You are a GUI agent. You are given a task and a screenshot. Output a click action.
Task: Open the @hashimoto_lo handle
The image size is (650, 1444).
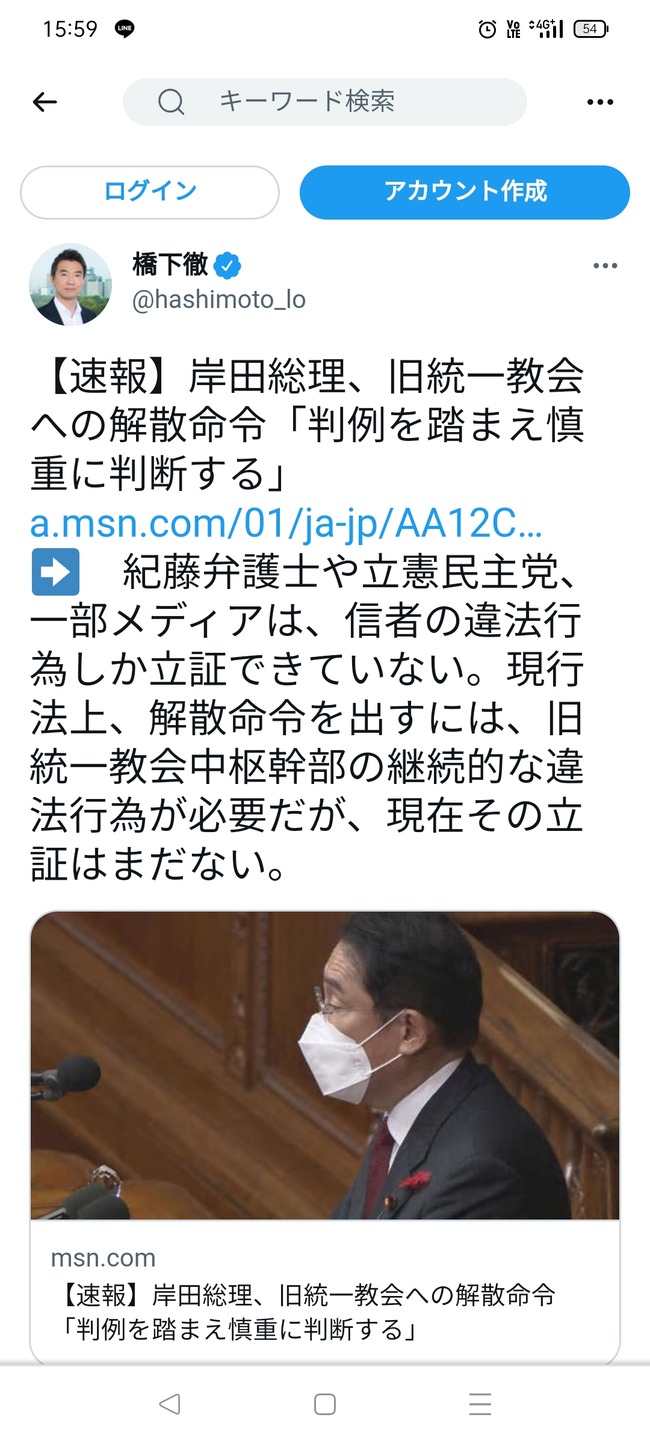coord(219,300)
